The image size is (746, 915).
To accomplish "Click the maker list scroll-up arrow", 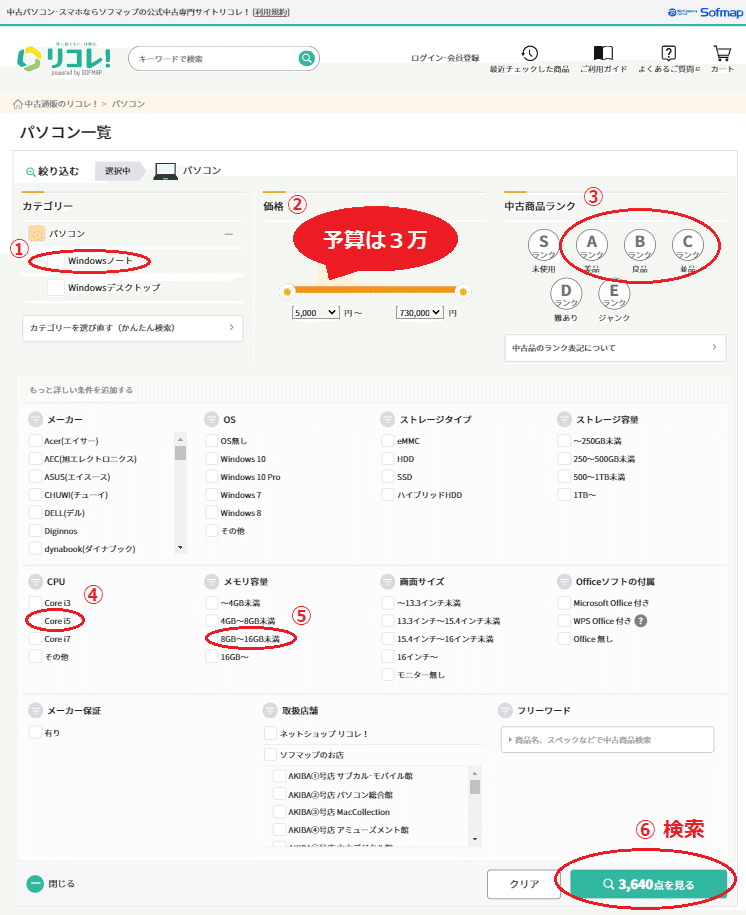I will pos(180,439).
